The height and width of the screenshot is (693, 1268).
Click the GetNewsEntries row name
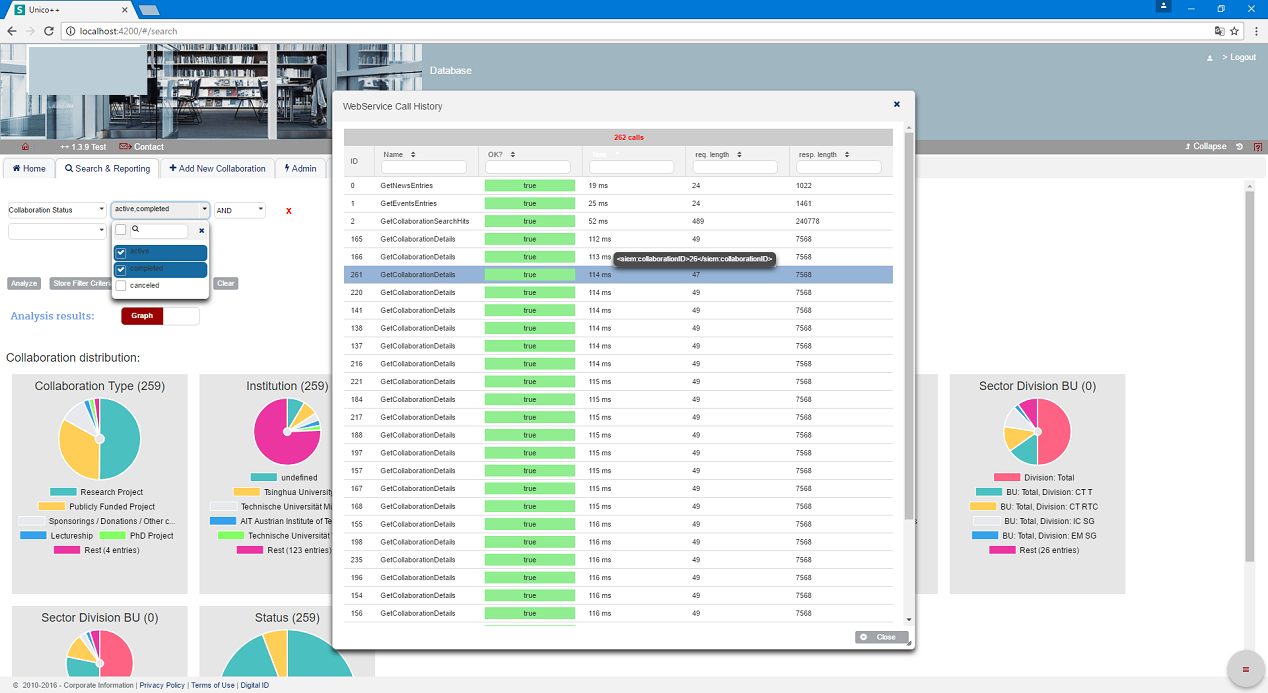pyautogui.click(x=406, y=186)
